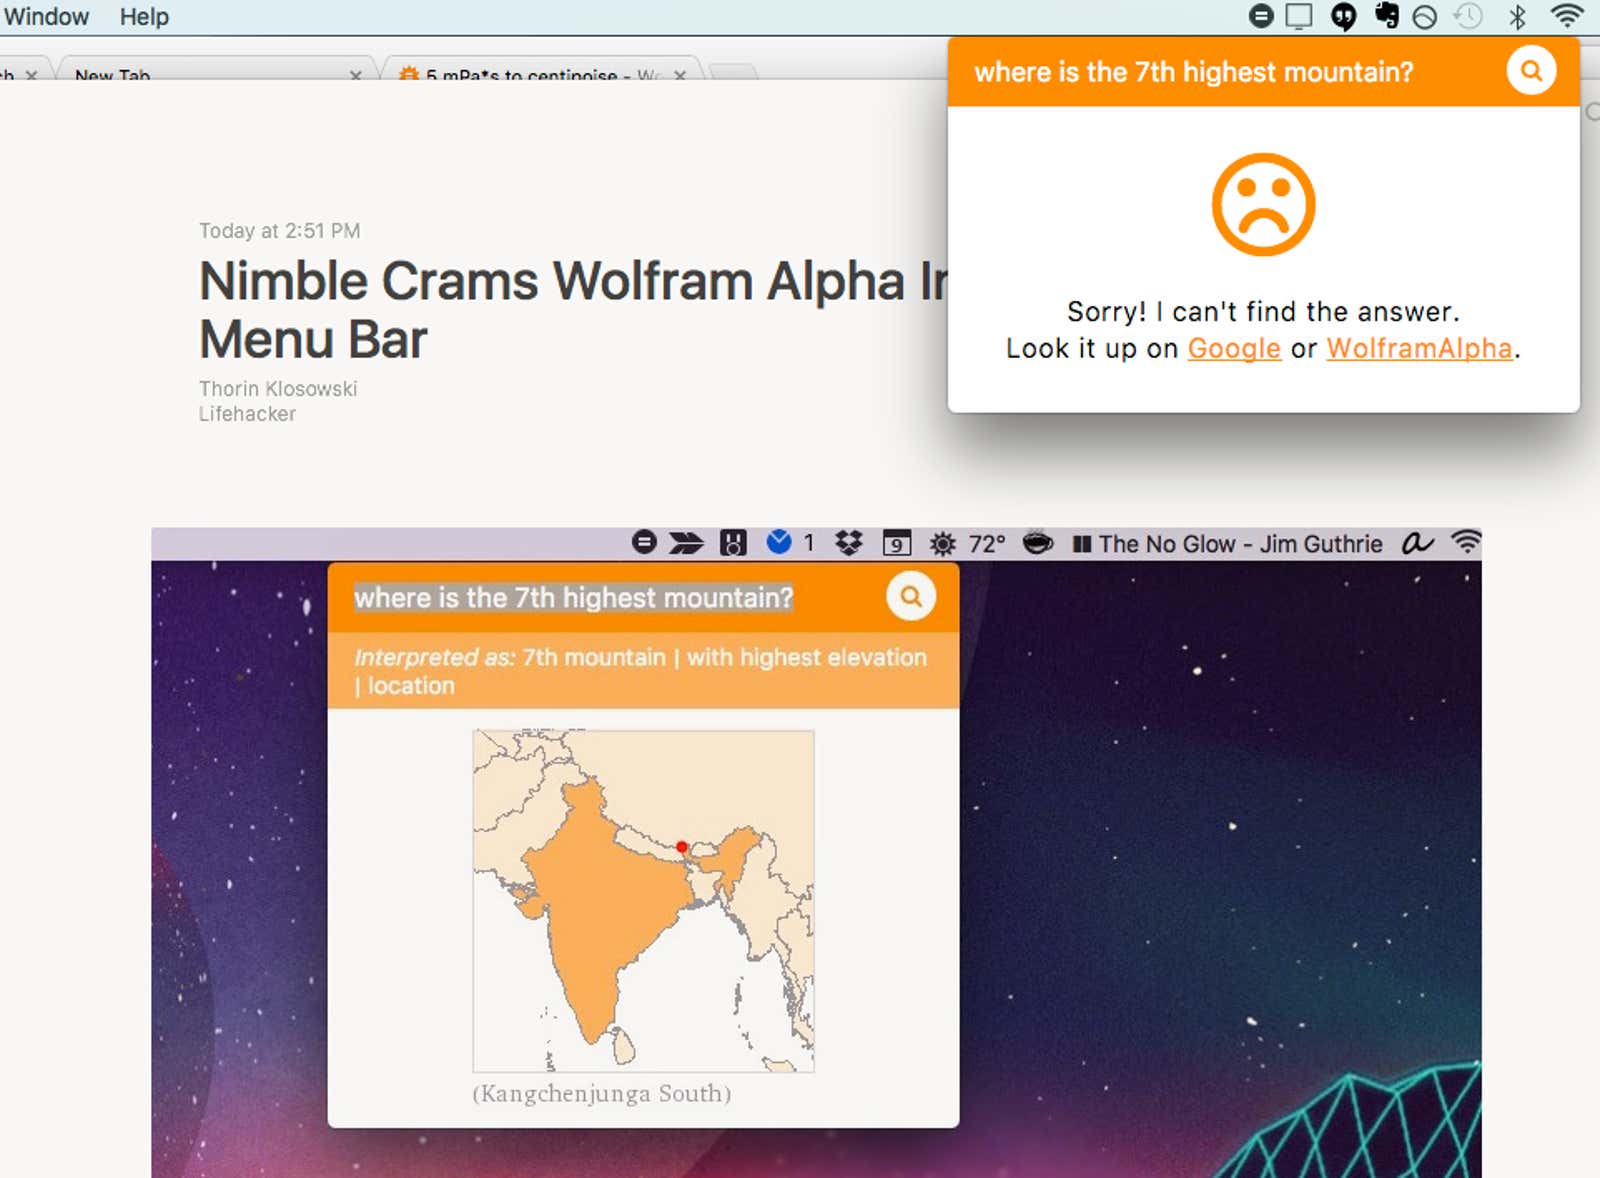The width and height of the screenshot is (1600, 1178).
Task: Open the Wi-Fi menu in top menu bar
Action: pyautogui.click(x=1567, y=15)
